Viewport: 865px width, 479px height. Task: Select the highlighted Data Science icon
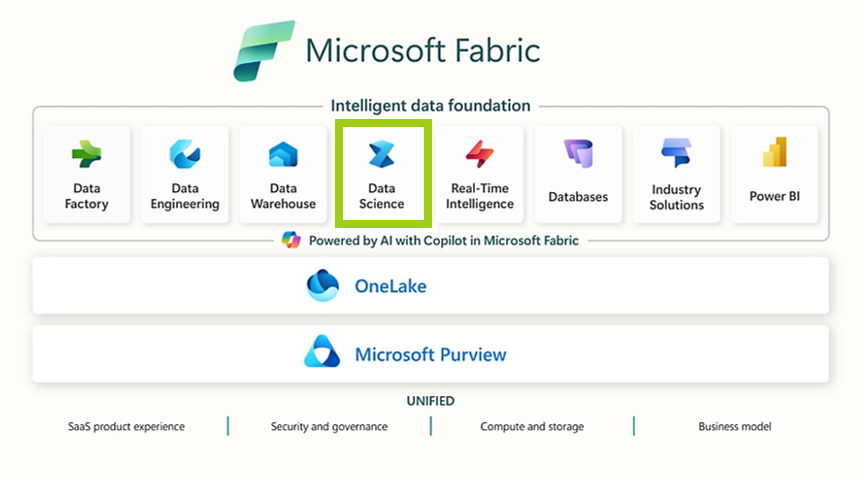[x=381, y=155]
